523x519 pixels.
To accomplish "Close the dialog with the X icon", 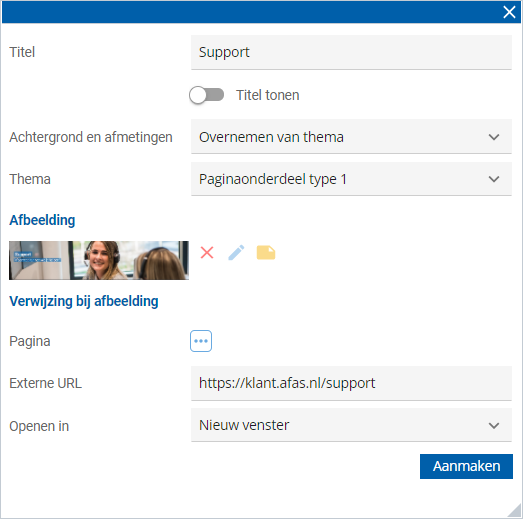I will click(509, 12).
